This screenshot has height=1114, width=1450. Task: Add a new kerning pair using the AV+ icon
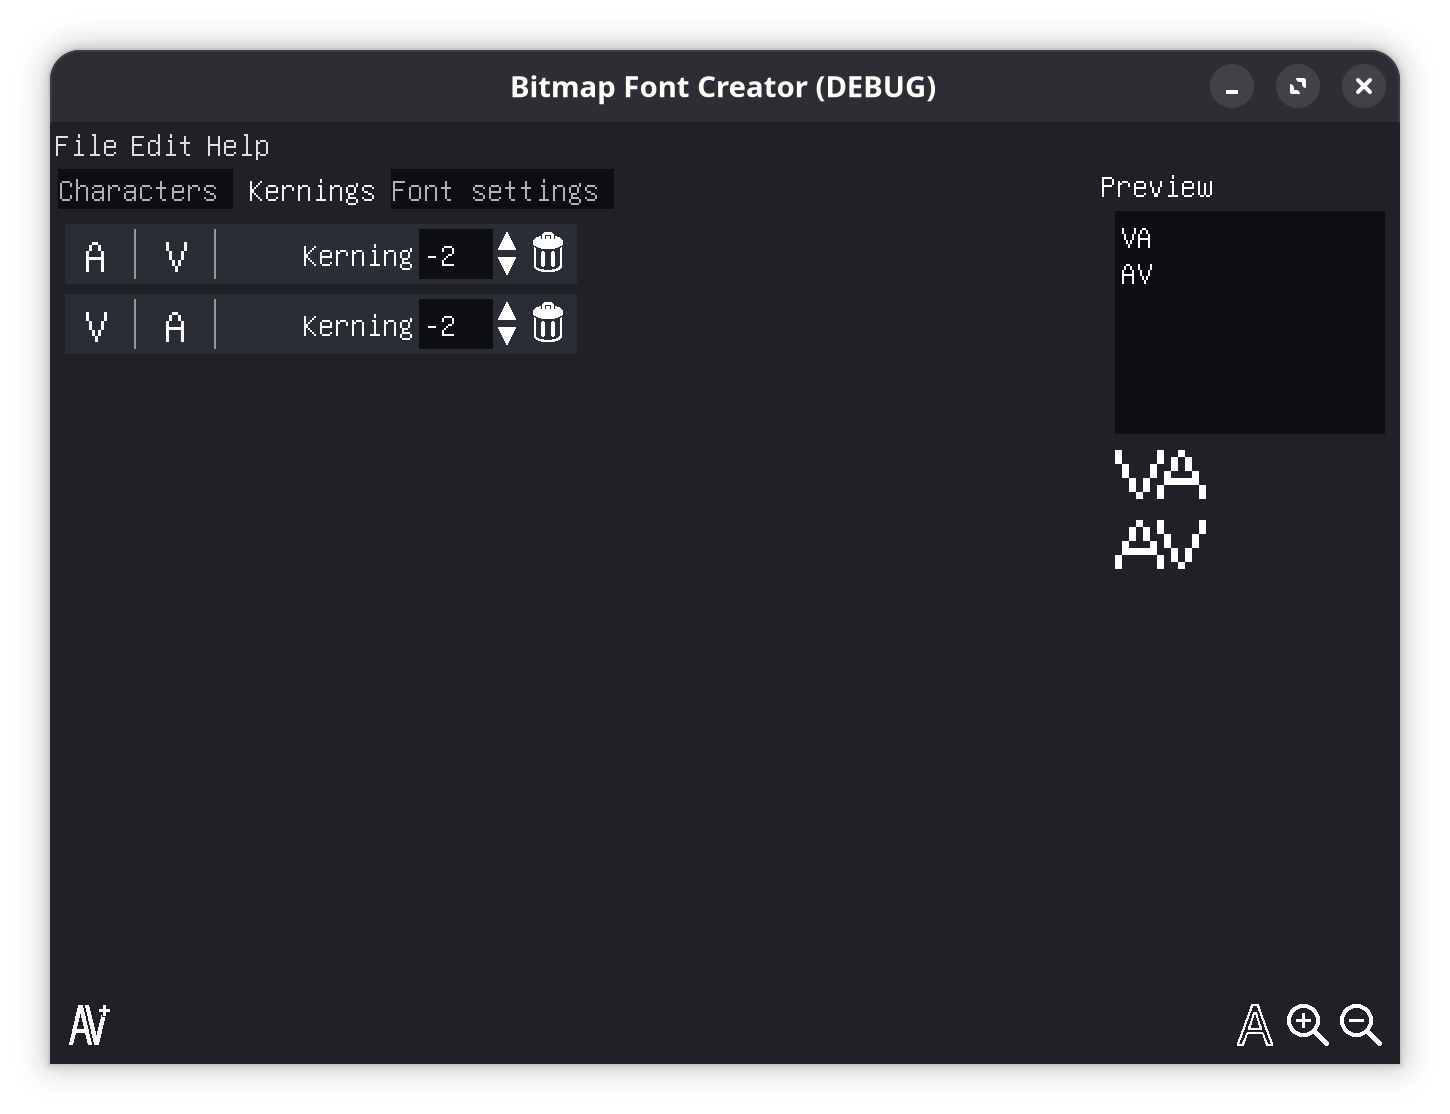click(x=89, y=1025)
